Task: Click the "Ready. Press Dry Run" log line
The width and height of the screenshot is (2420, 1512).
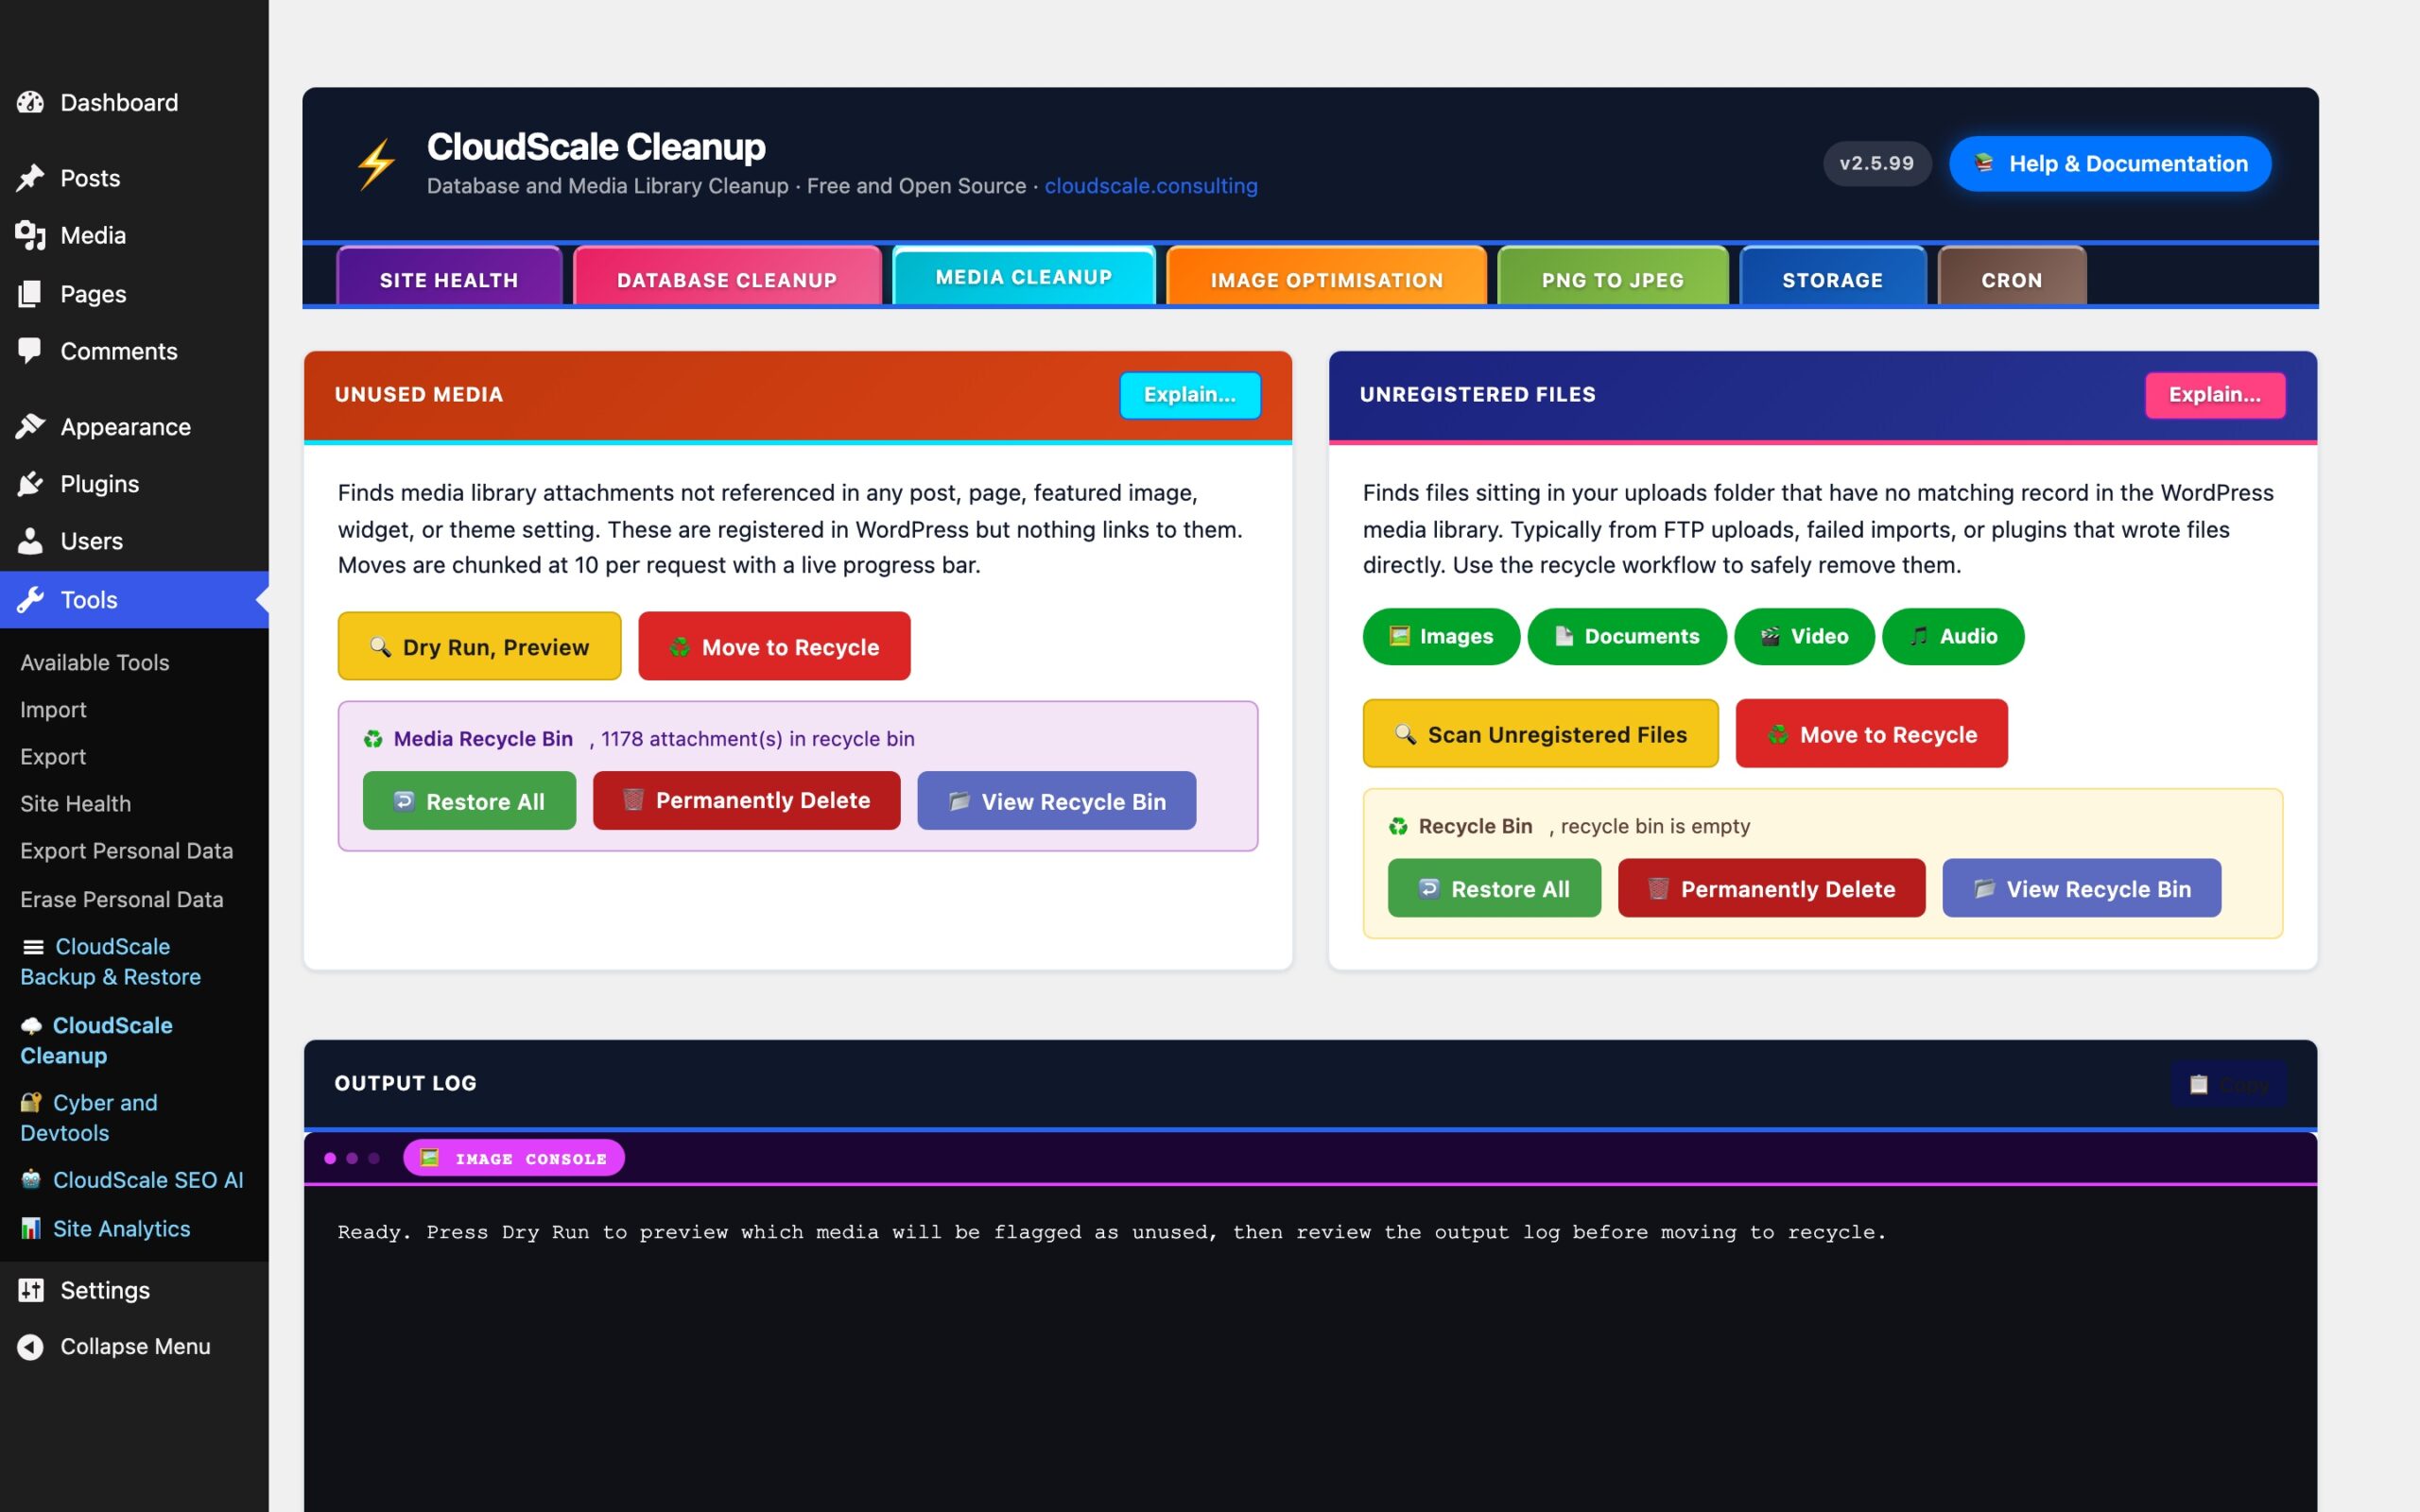Action: tap(1111, 1232)
